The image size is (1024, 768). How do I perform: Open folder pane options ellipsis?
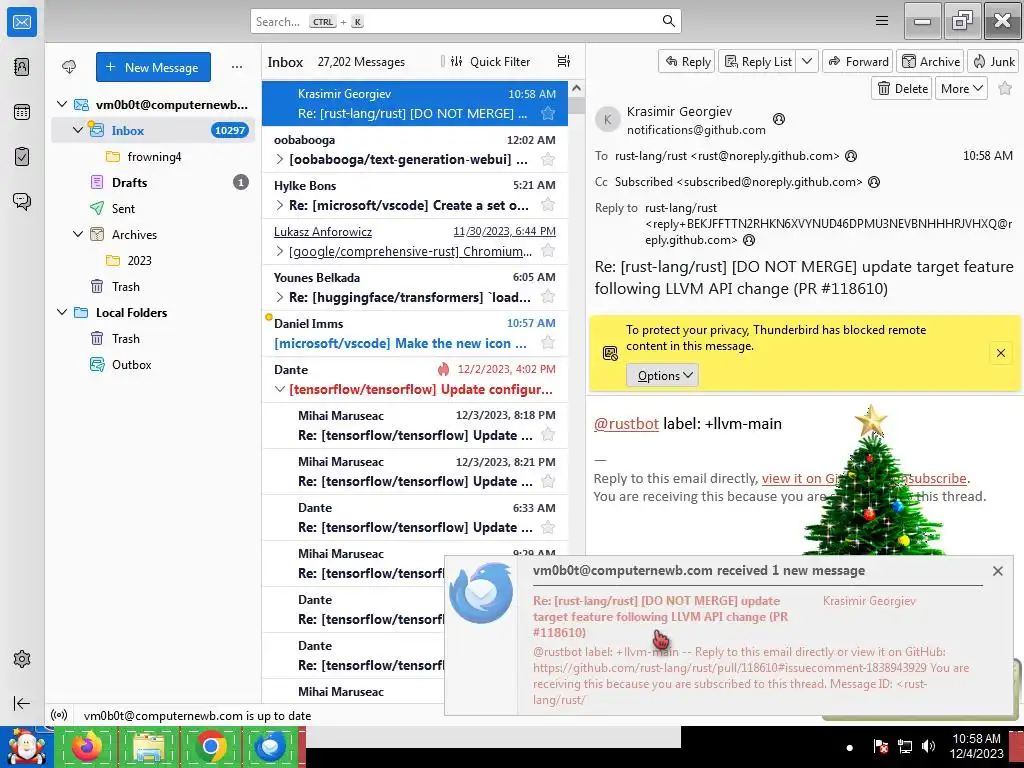click(236, 67)
